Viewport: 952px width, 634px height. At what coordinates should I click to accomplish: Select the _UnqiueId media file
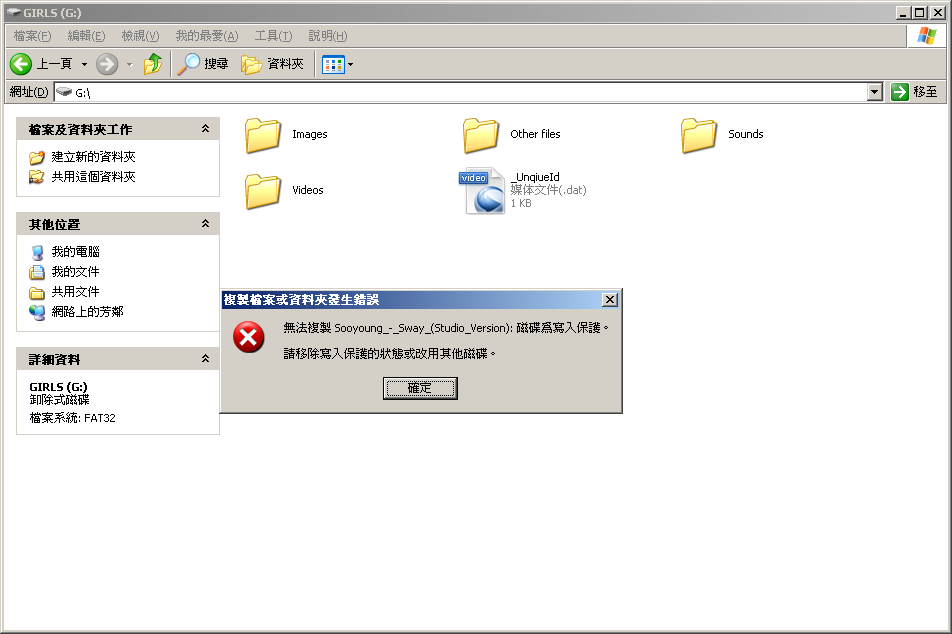484,191
